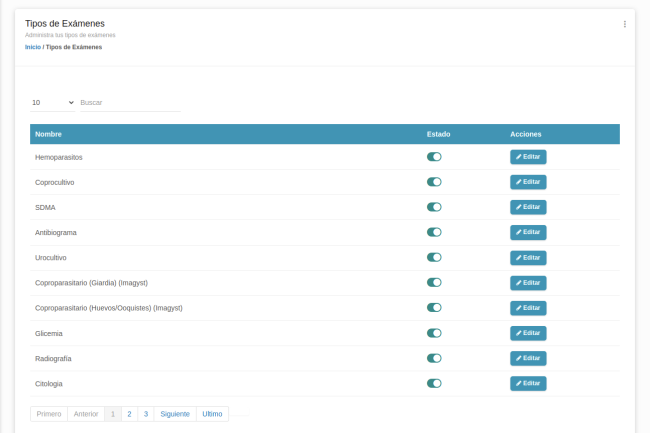The image size is (650, 433).
Task: Follow the Inicio breadcrumb link
Action: point(33,47)
